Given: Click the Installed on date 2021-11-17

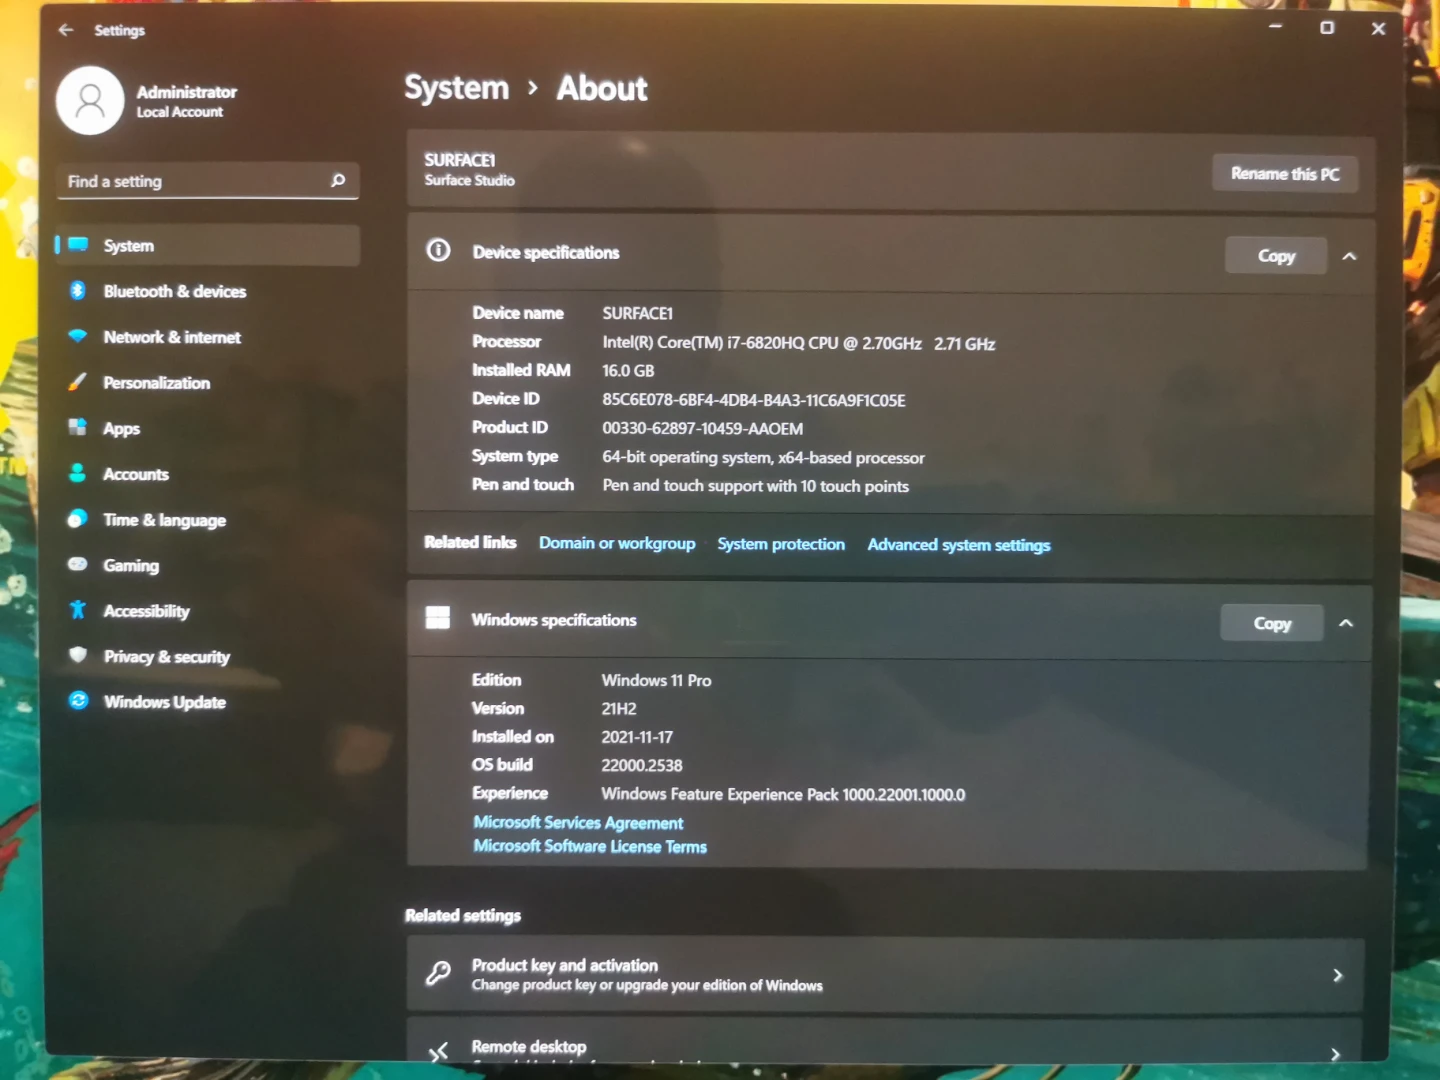Looking at the screenshot, I should pyautogui.click(x=637, y=737).
